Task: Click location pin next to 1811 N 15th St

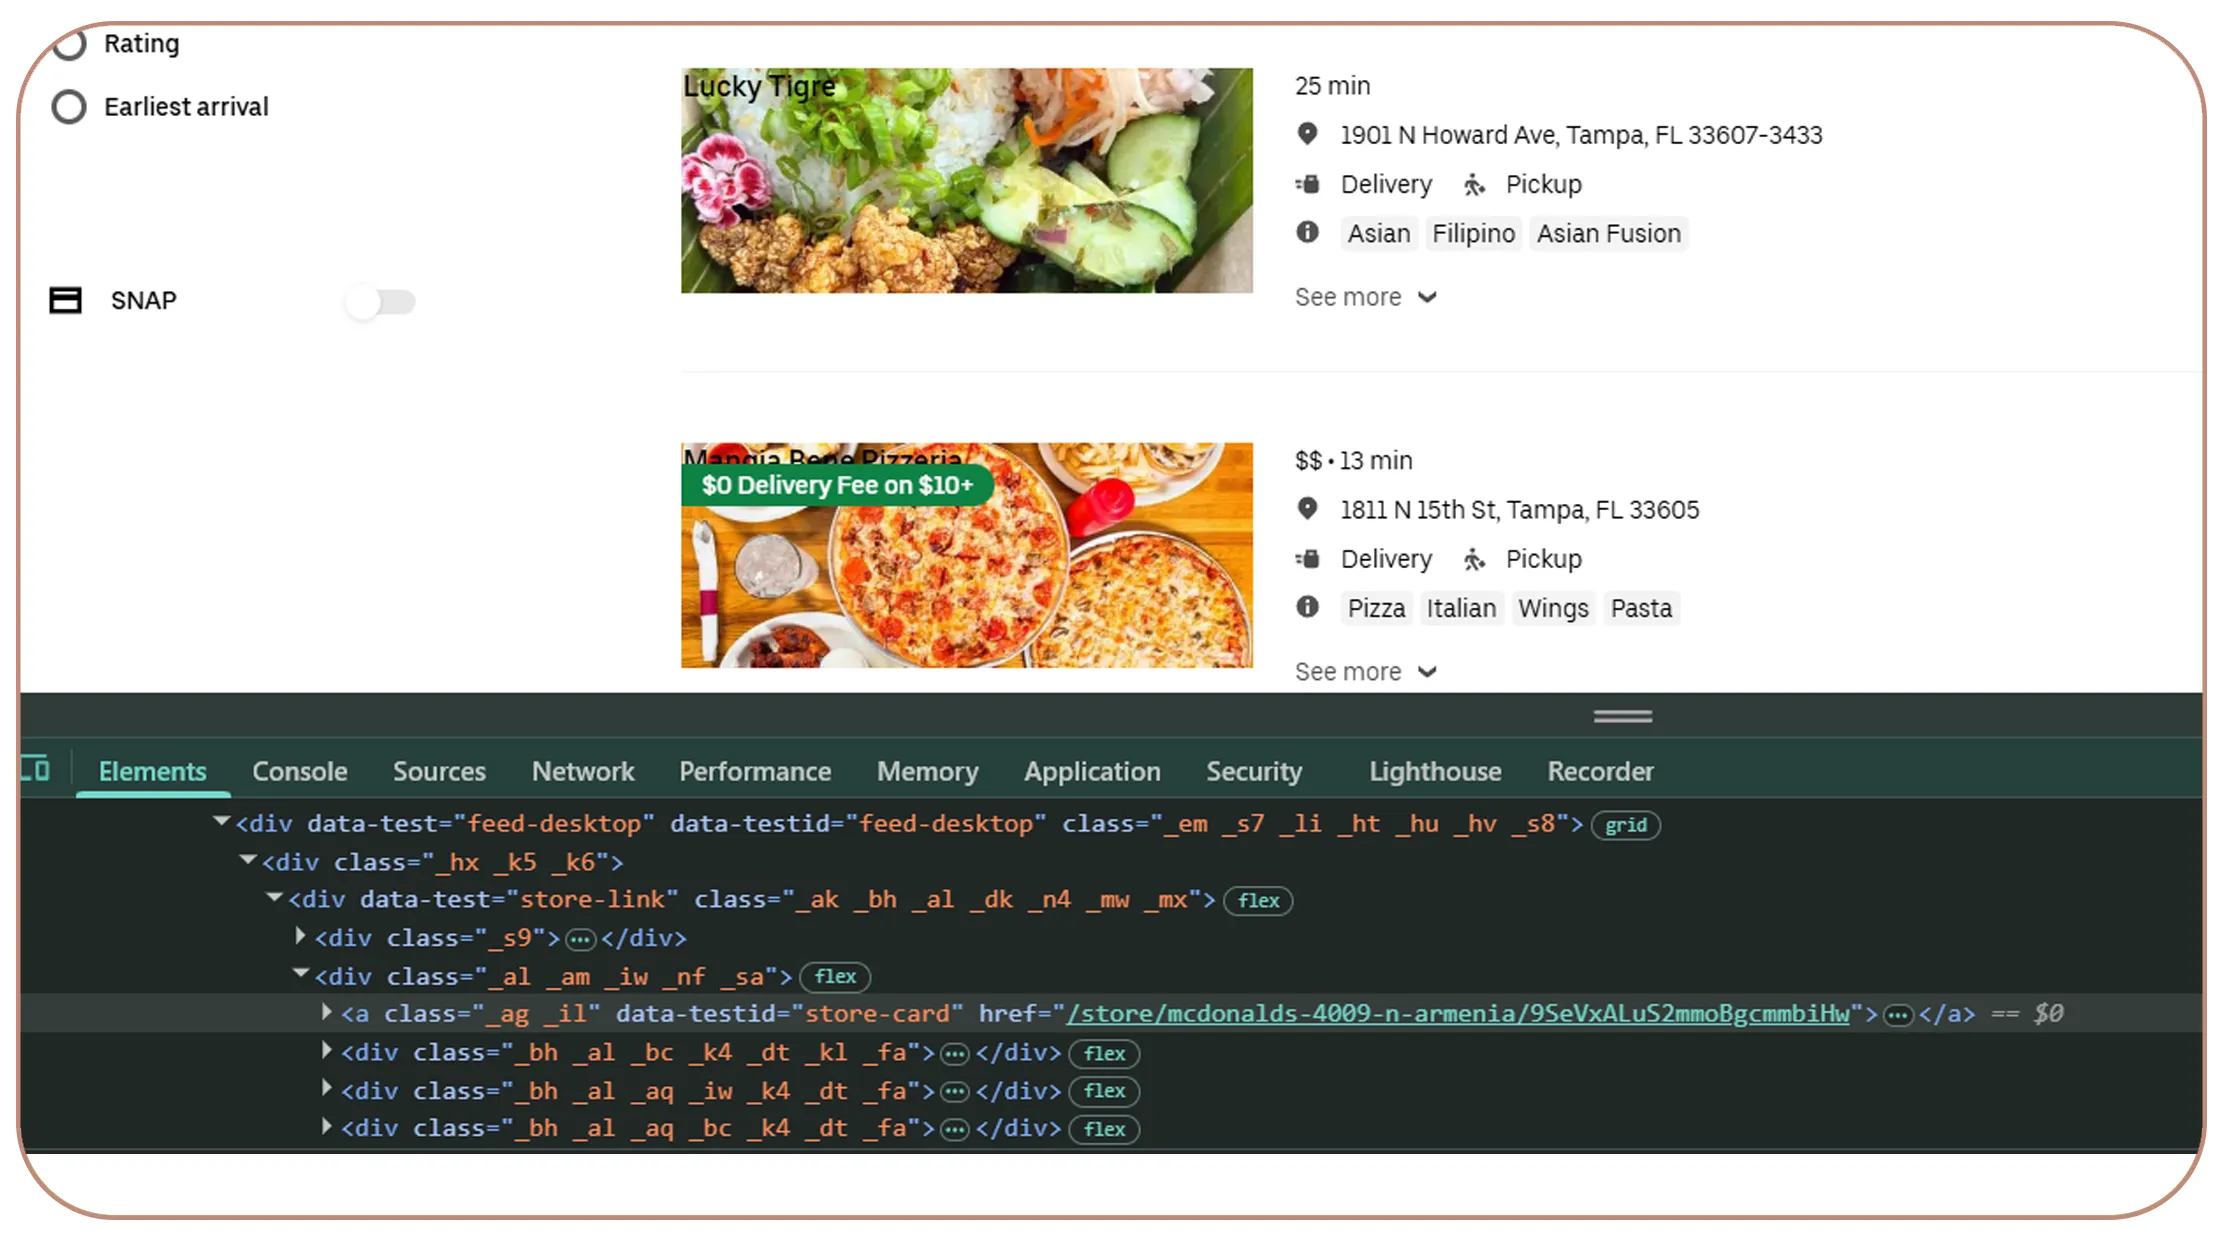Action: tap(1307, 509)
